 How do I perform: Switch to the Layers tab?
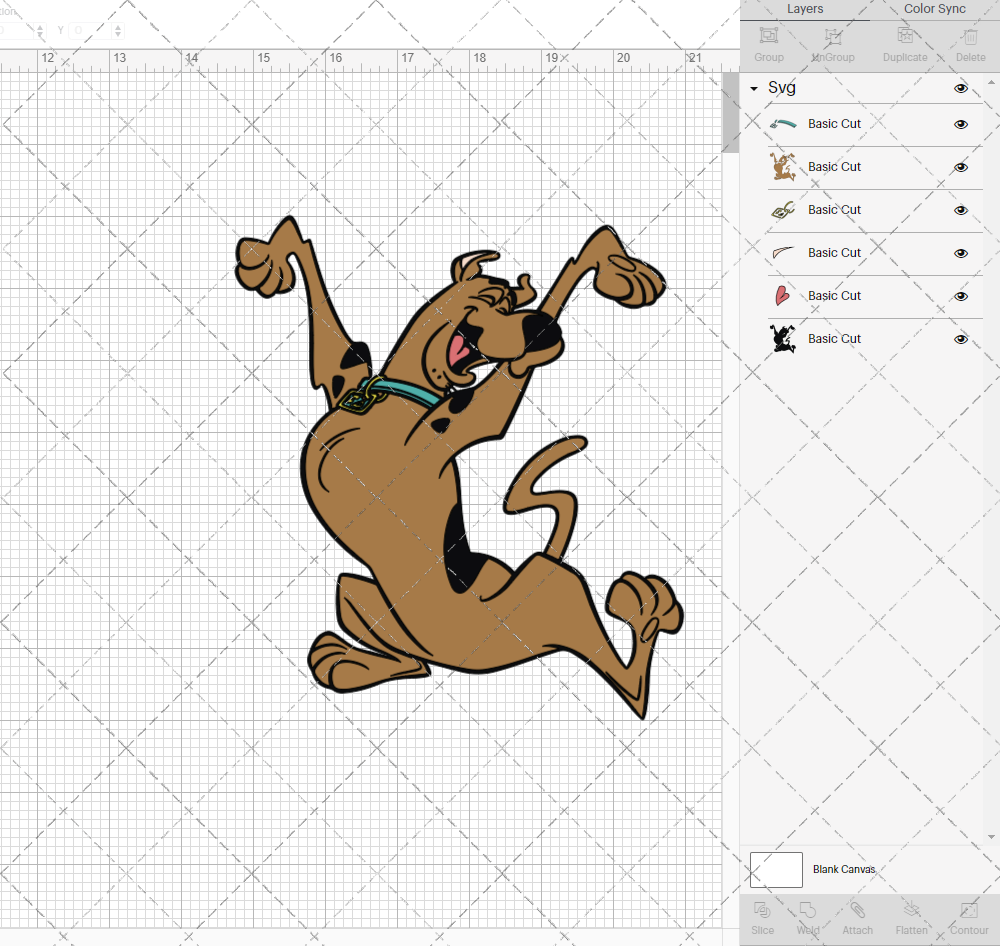(805, 9)
